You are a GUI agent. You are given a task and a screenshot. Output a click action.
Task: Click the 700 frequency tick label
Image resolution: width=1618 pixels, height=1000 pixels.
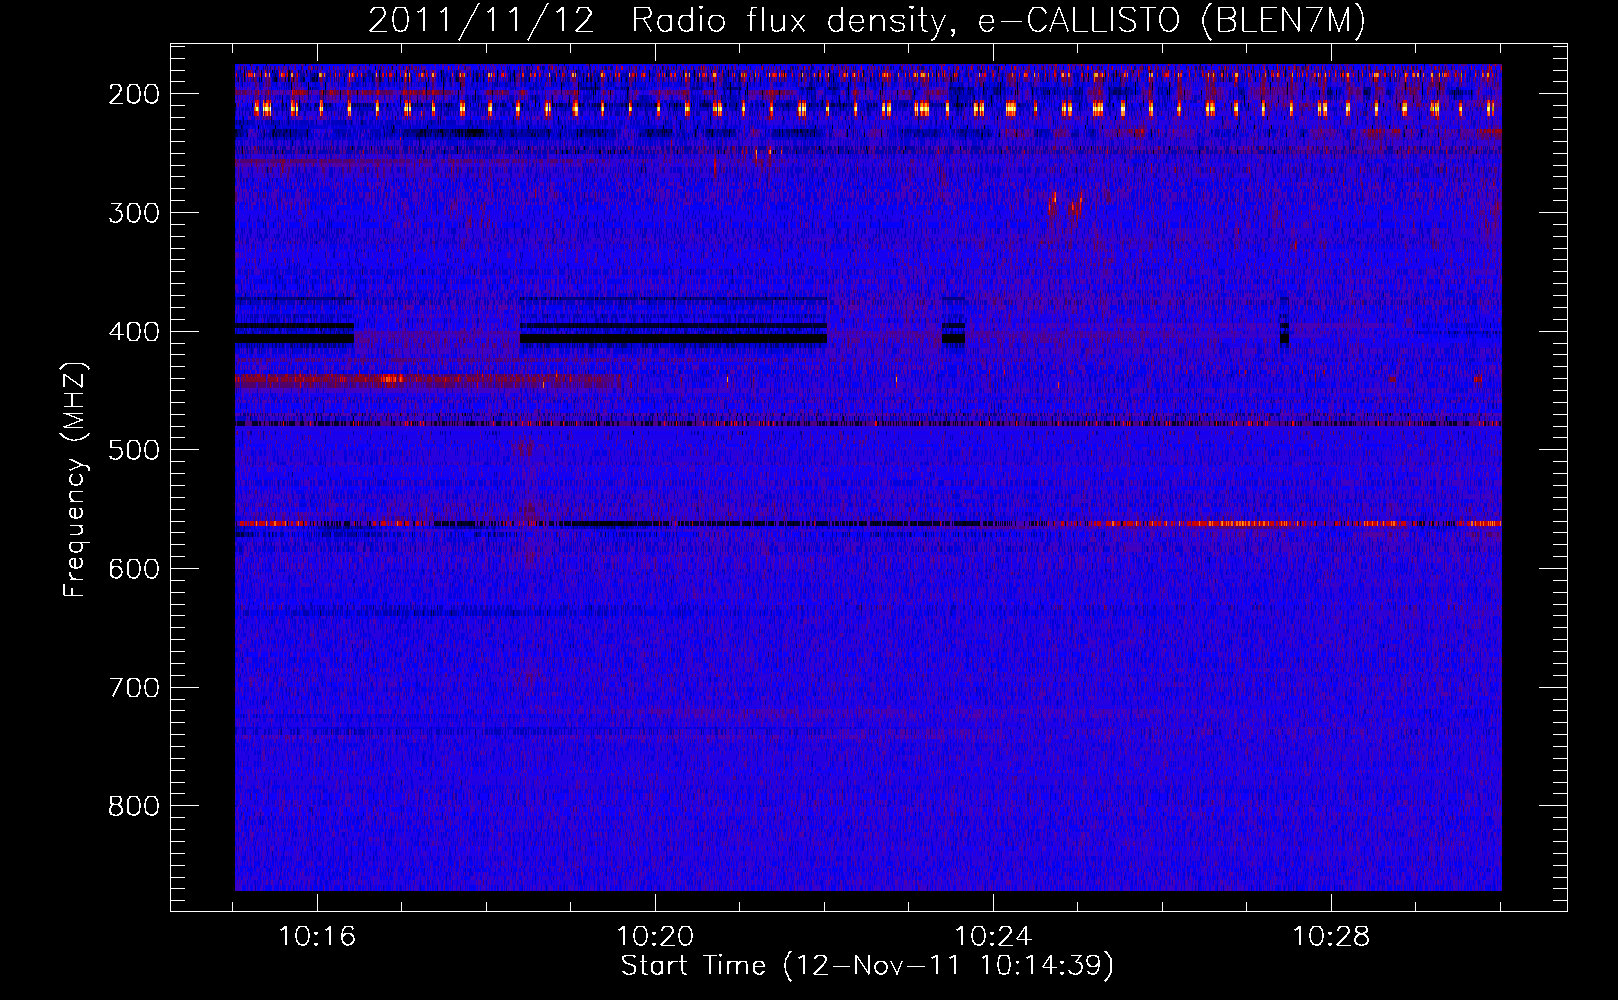134,688
